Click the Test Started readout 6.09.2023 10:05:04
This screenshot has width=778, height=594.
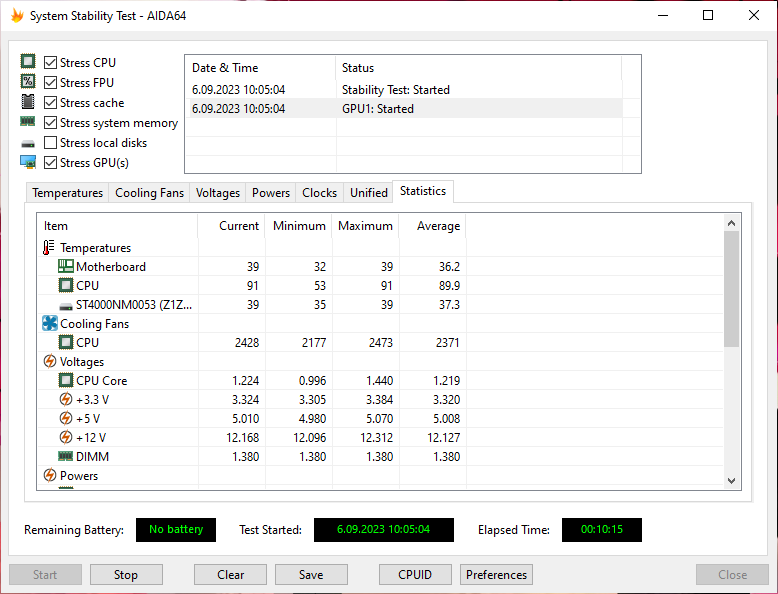[384, 529]
